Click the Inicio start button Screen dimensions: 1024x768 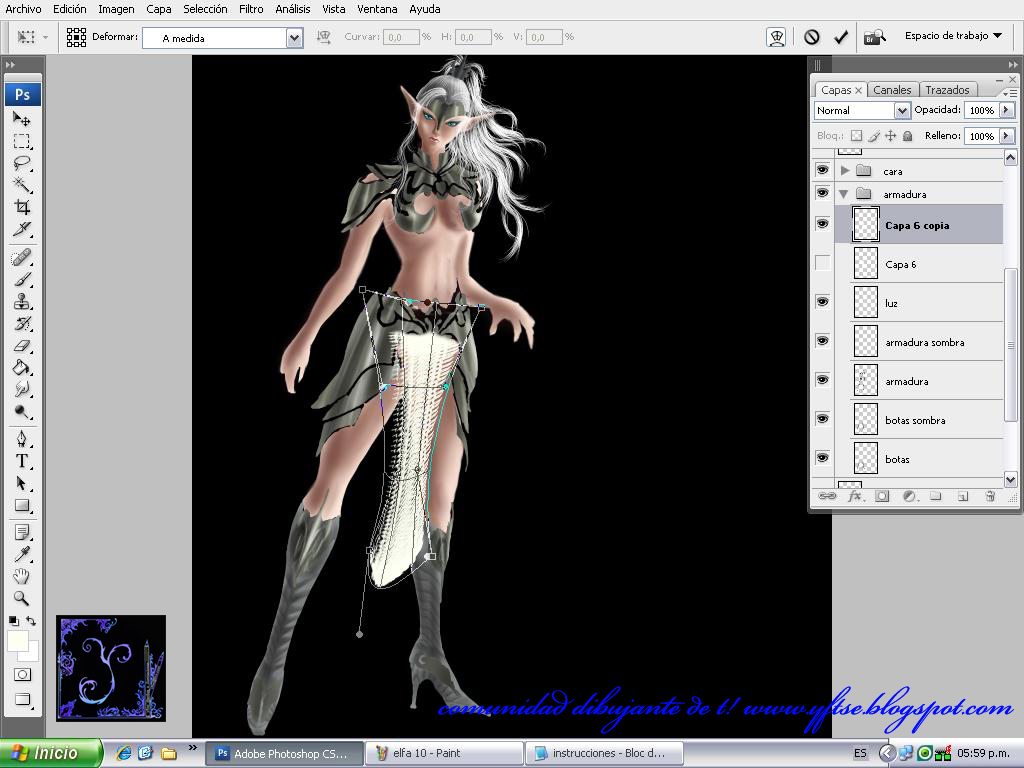click(x=52, y=753)
